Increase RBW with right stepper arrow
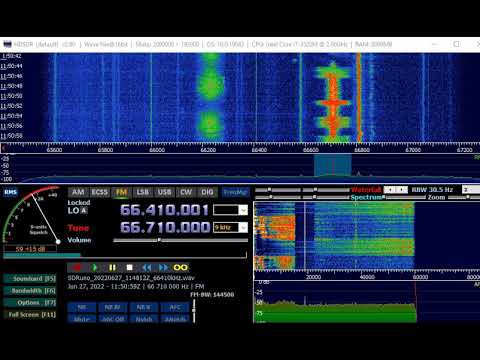 (402, 190)
